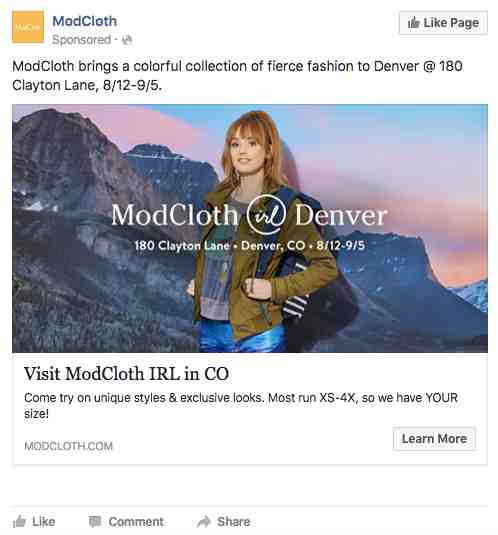This screenshot has height=535, width=498.
Task: Click the circular irl logo in the image
Action: click(x=266, y=215)
